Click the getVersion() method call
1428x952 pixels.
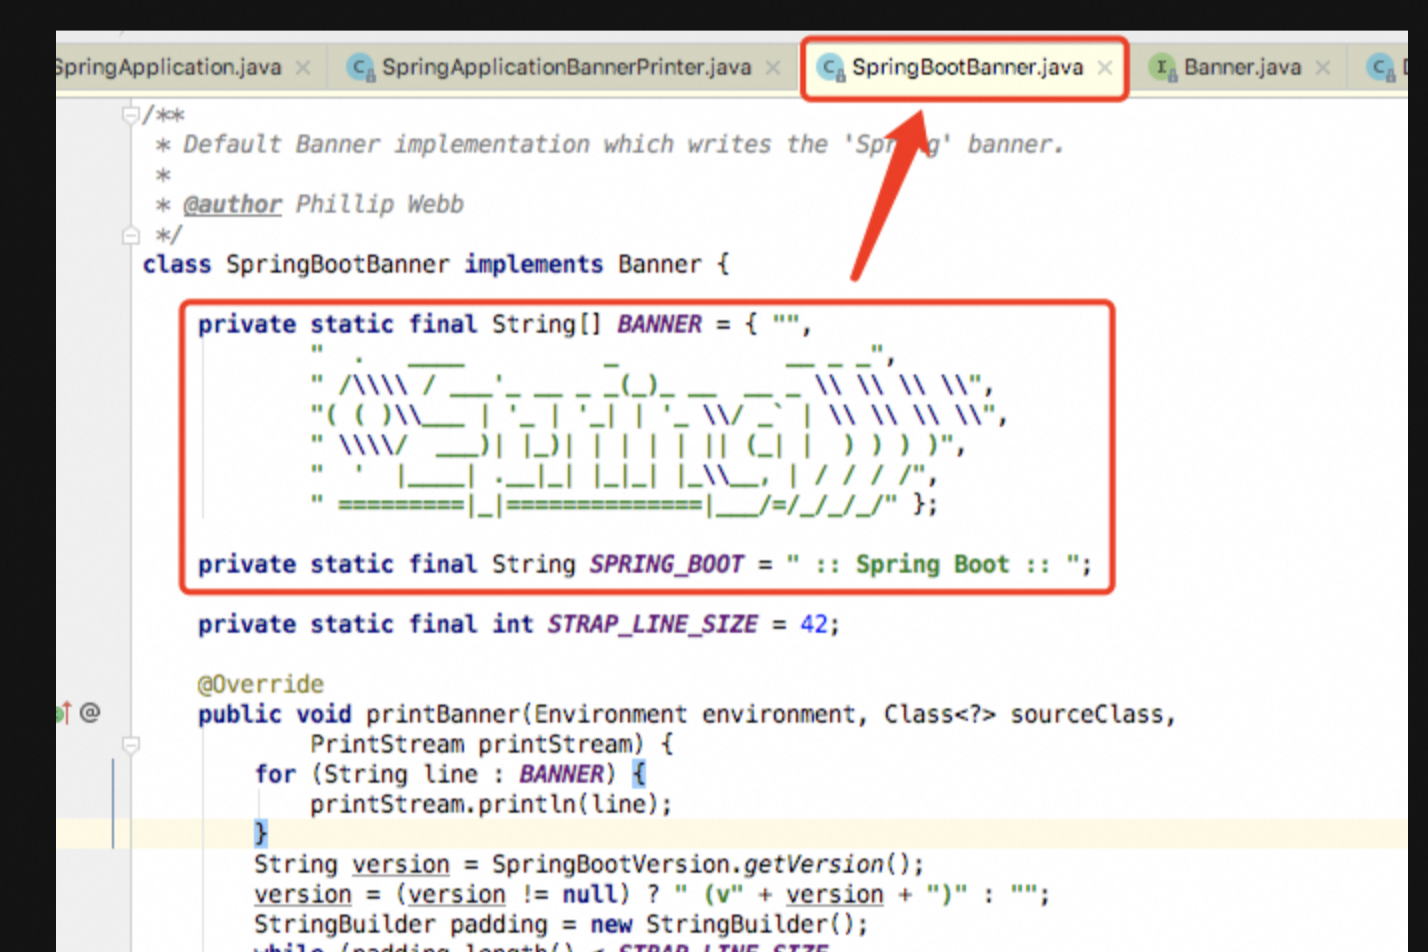(x=830, y=864)
